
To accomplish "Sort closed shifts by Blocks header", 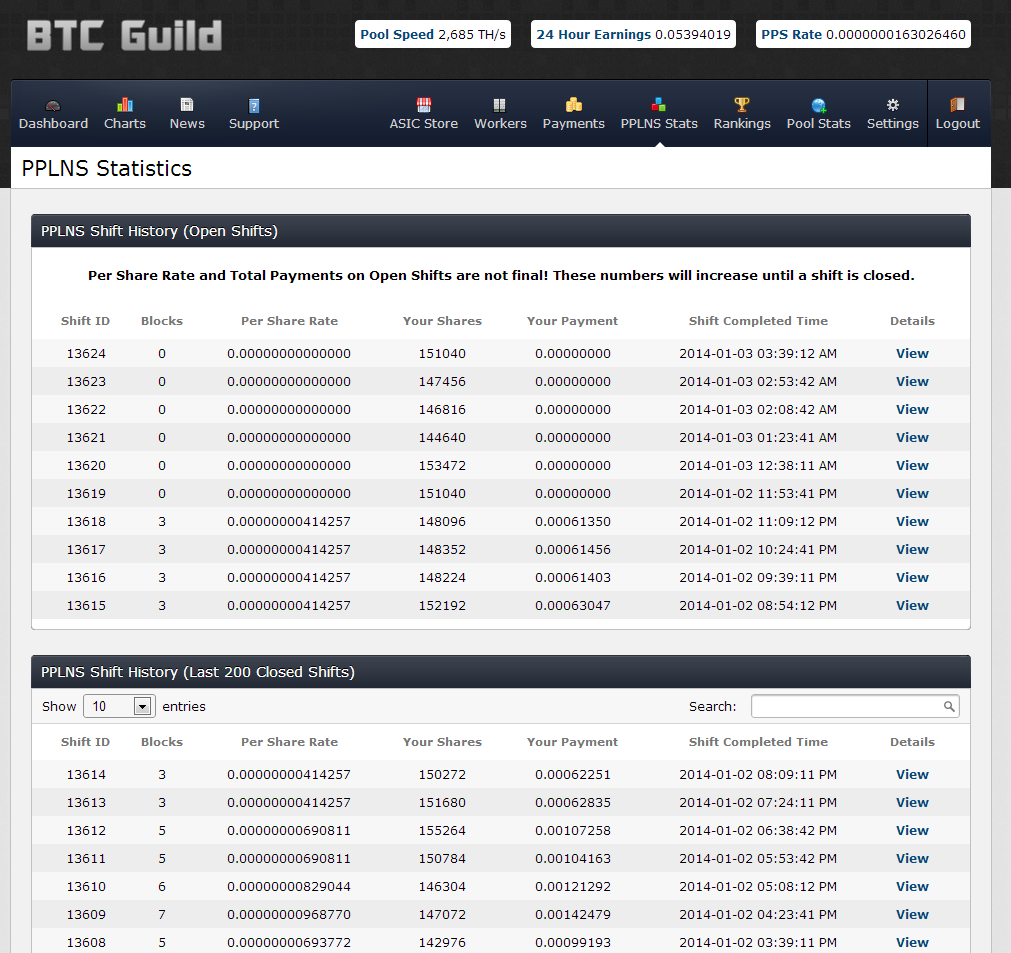I will point(162,742).
